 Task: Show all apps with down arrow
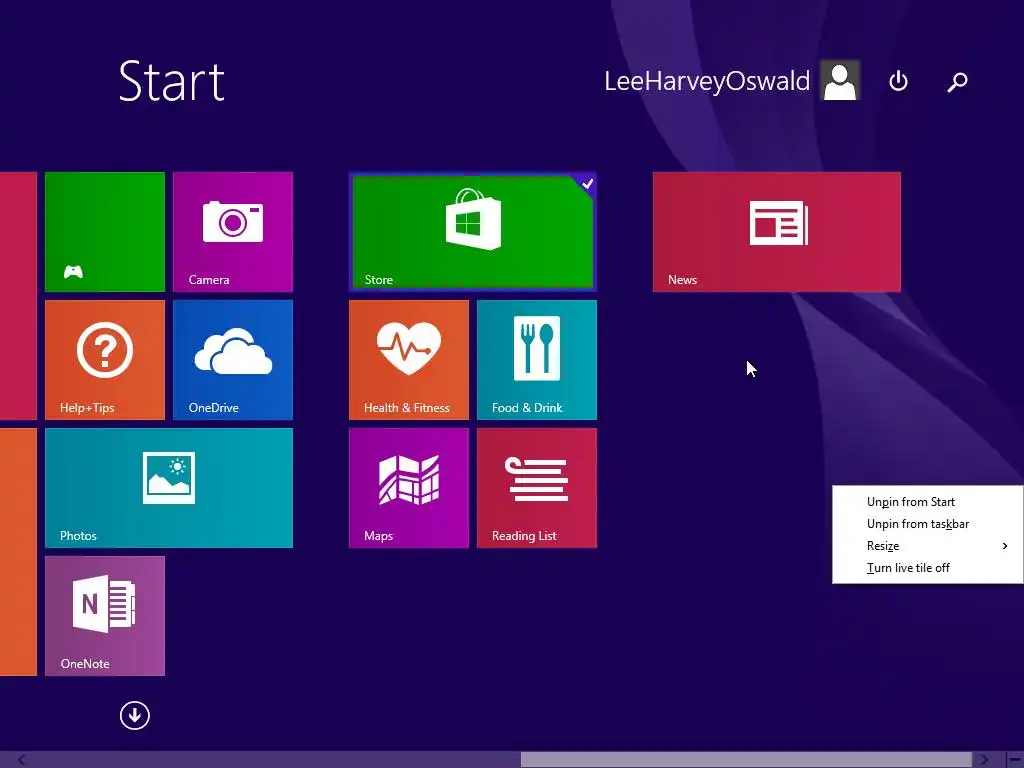(x=135, y=715)
